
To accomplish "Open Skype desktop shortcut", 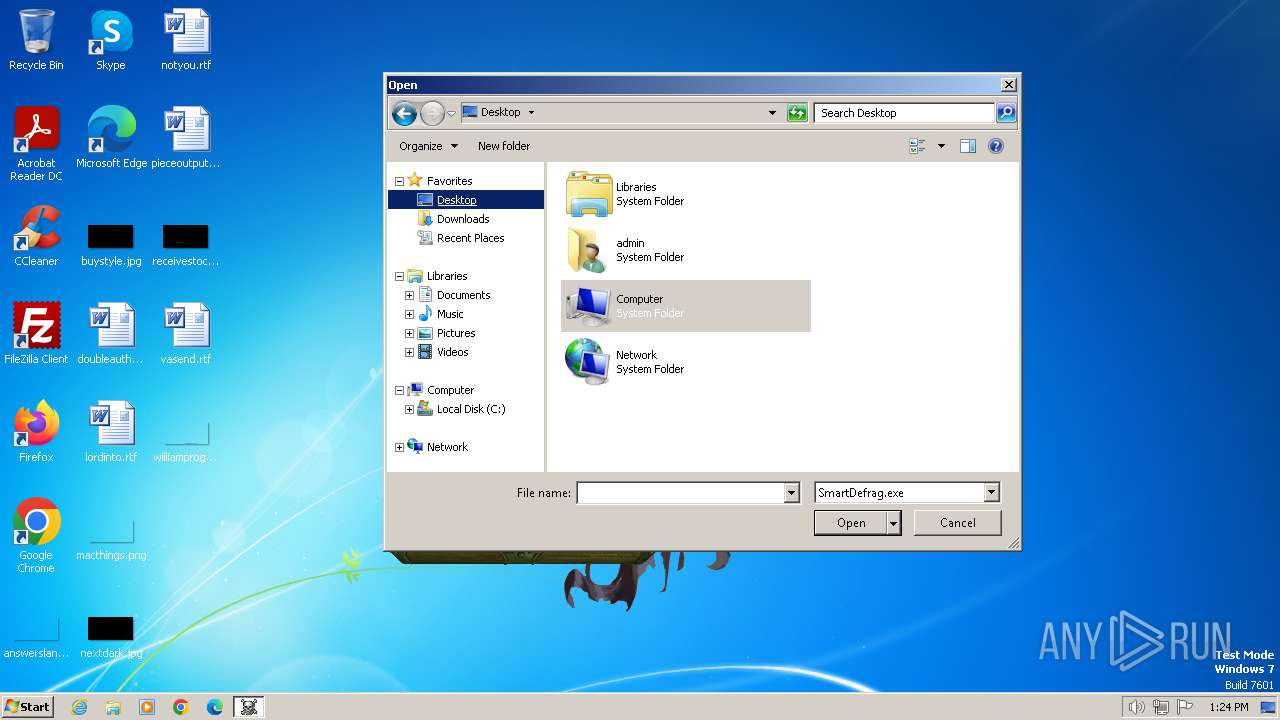I will (x=111, y=41).
